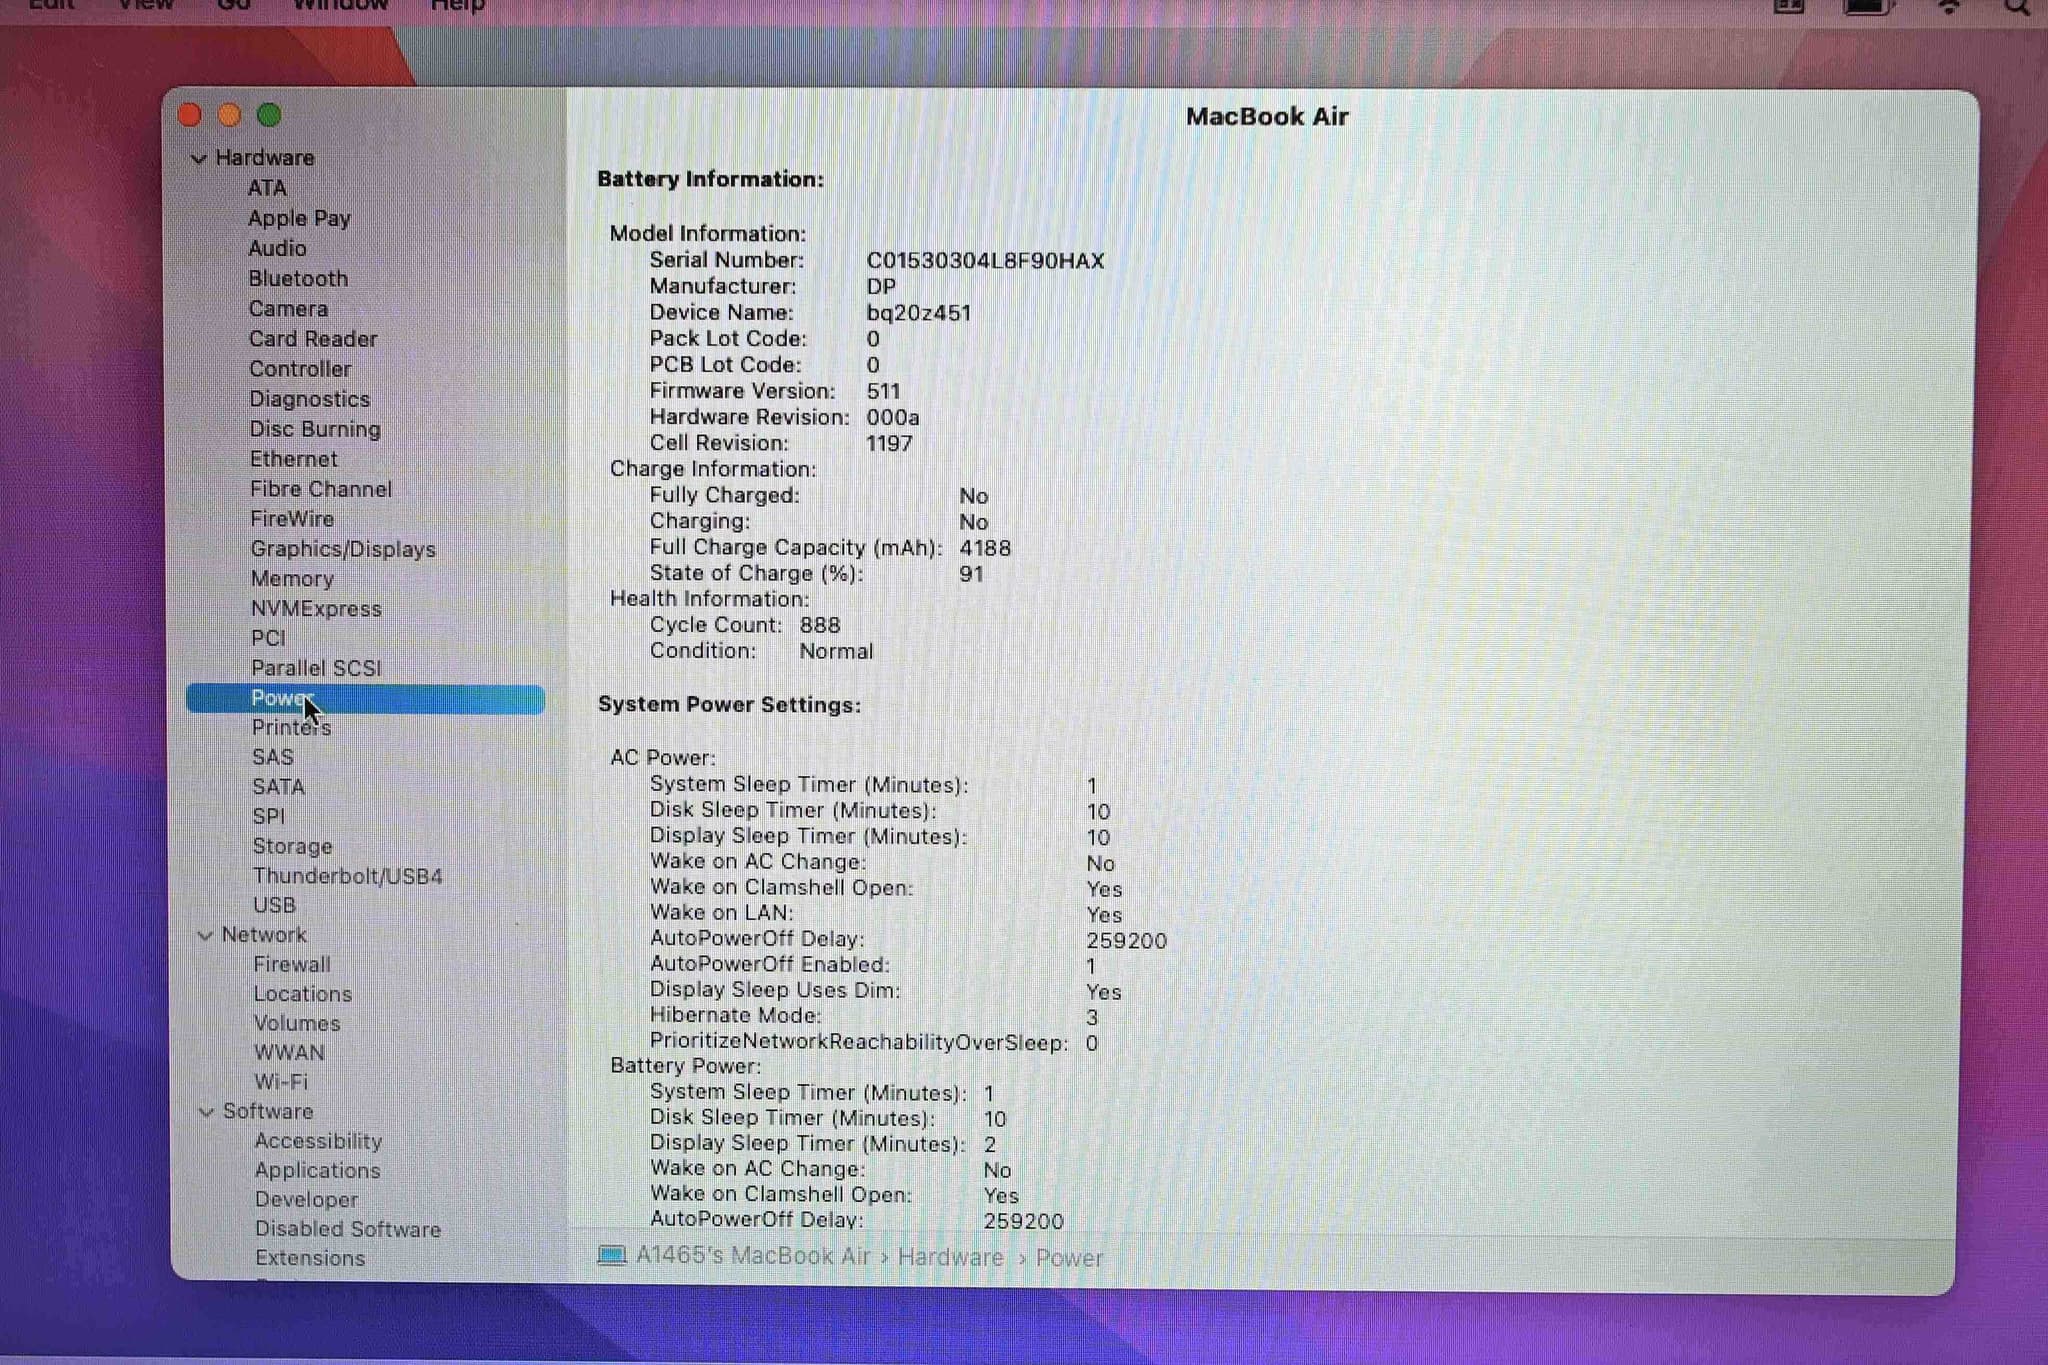2048x1365 pixels.
Task: Click the Cycle Count value 888
Action: (820, 625)
